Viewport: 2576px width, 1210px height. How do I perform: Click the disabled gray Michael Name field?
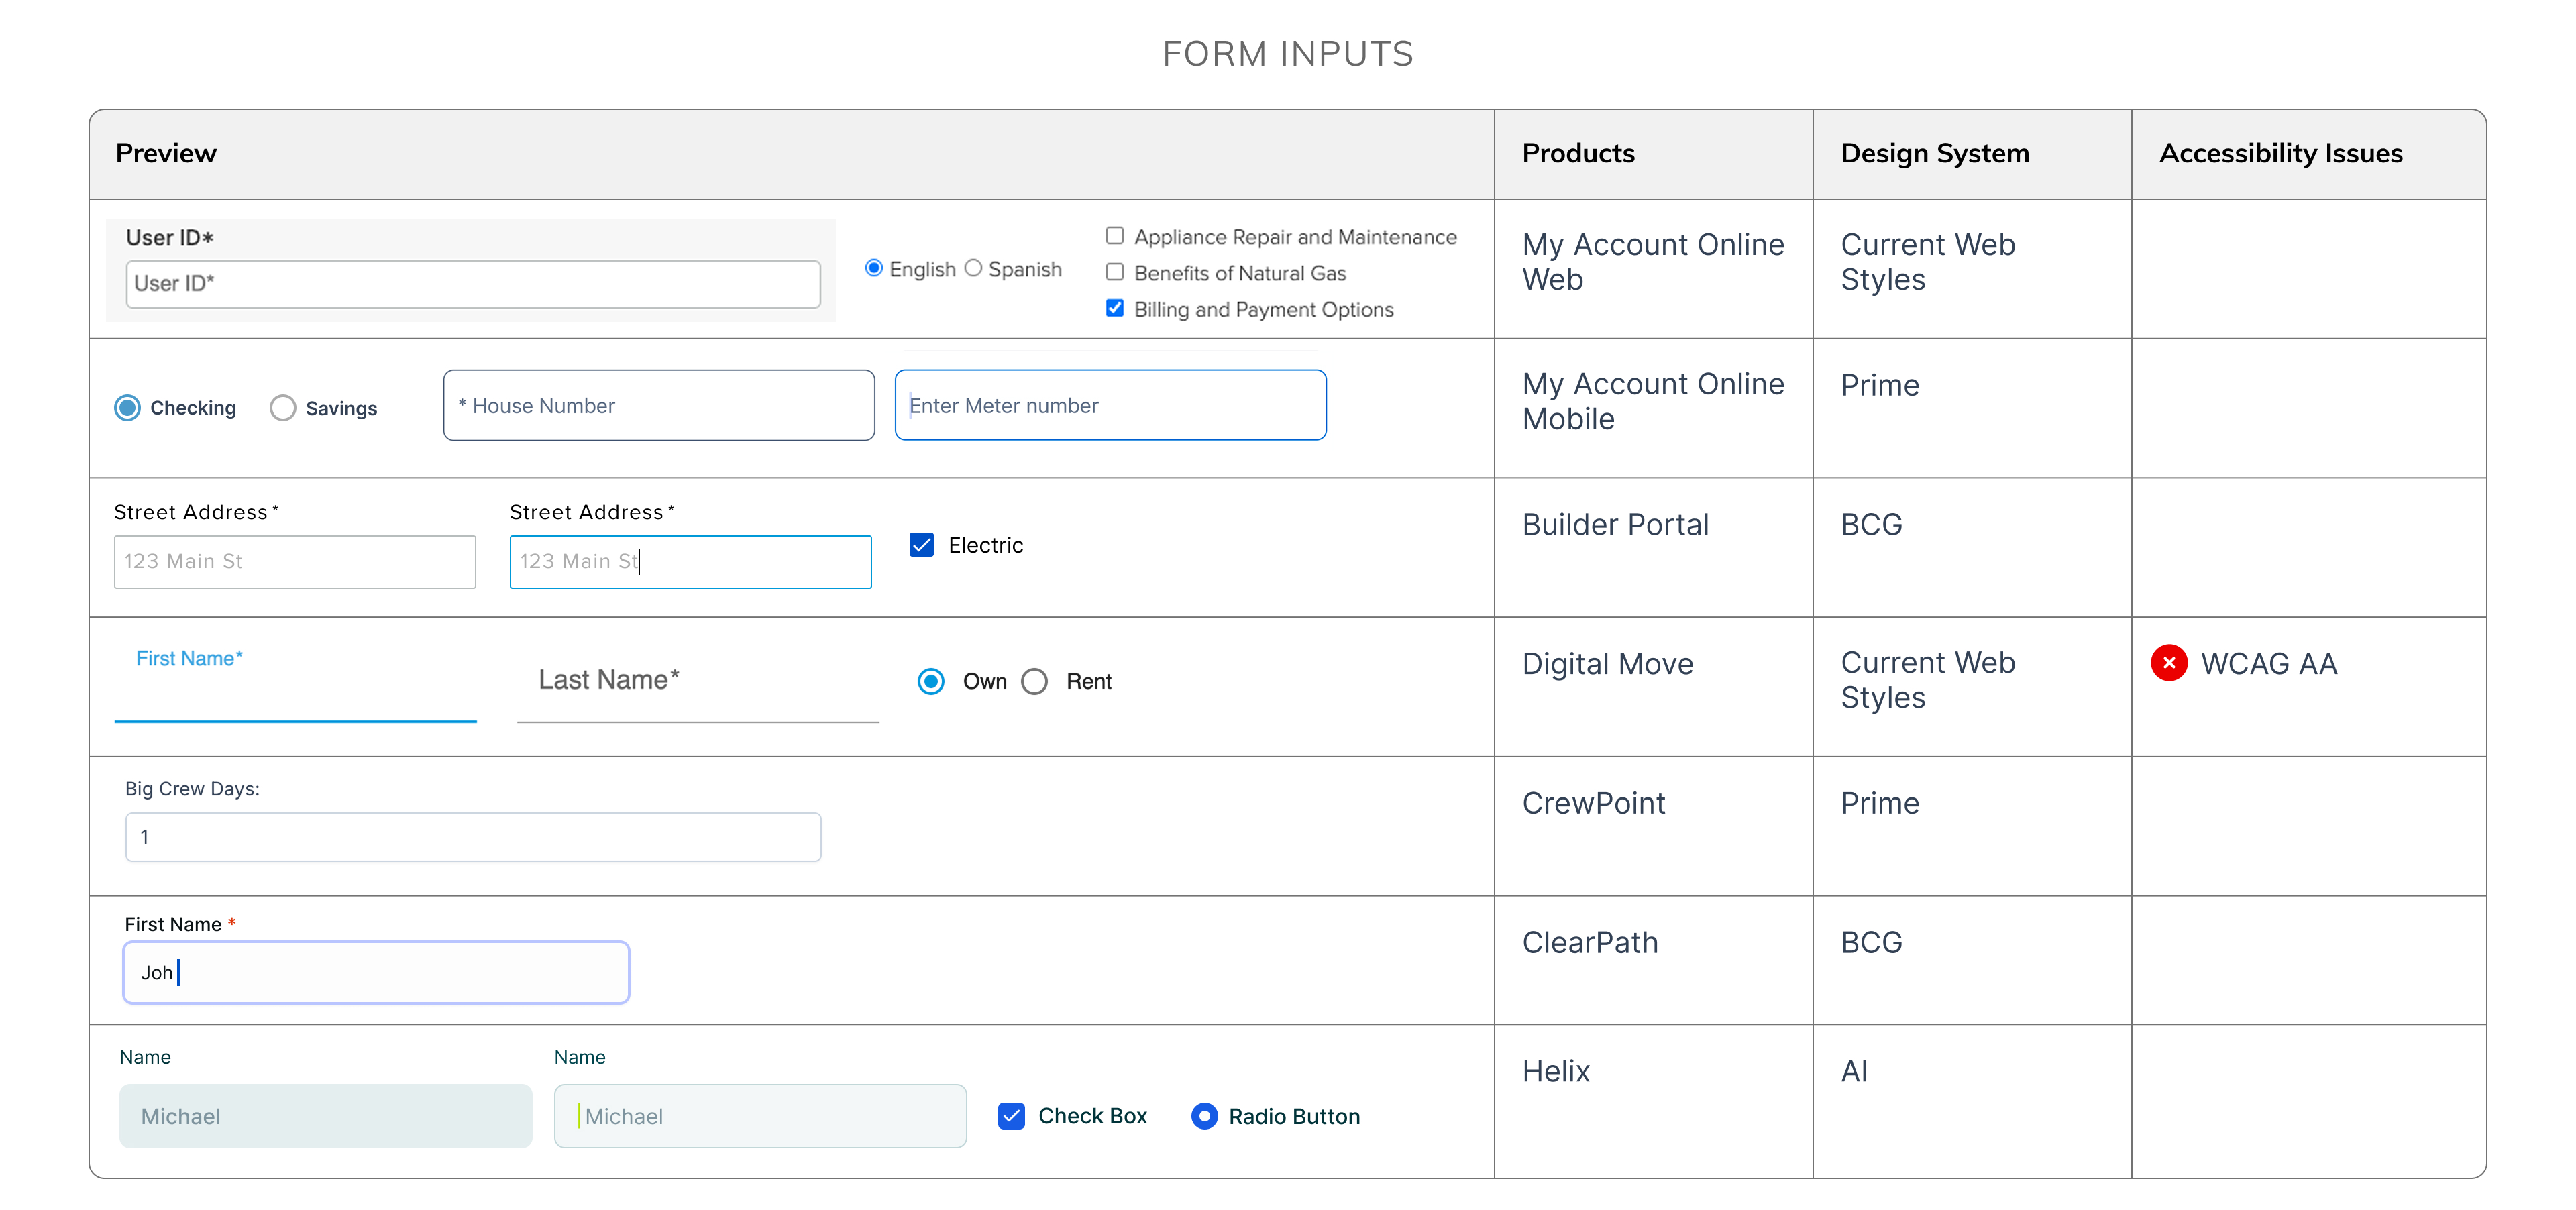click(325, 1116)
